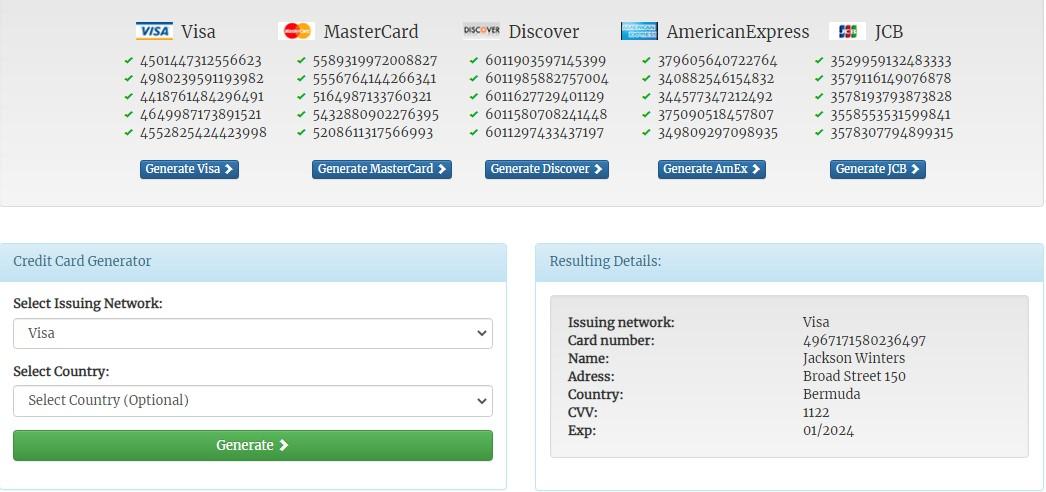Click MasterCard number 5556764144266341
The height and width of the screenshot is (492, 1046).
tap(374, 79)
